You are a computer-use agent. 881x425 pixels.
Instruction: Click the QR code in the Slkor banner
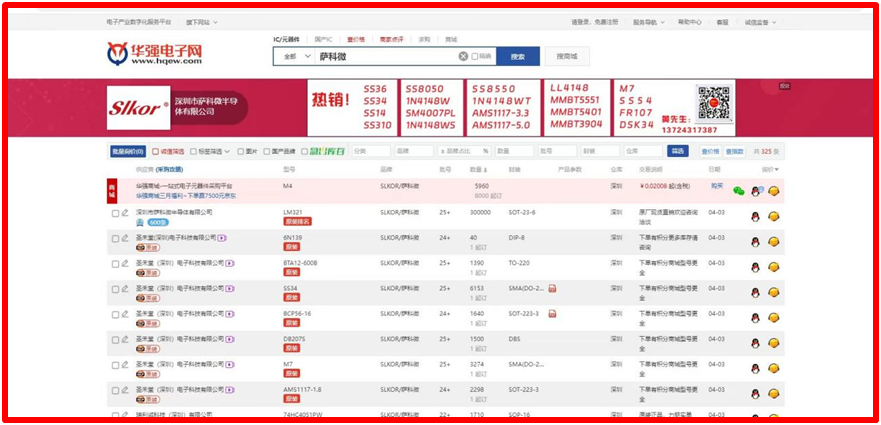(x=714, y=104)
